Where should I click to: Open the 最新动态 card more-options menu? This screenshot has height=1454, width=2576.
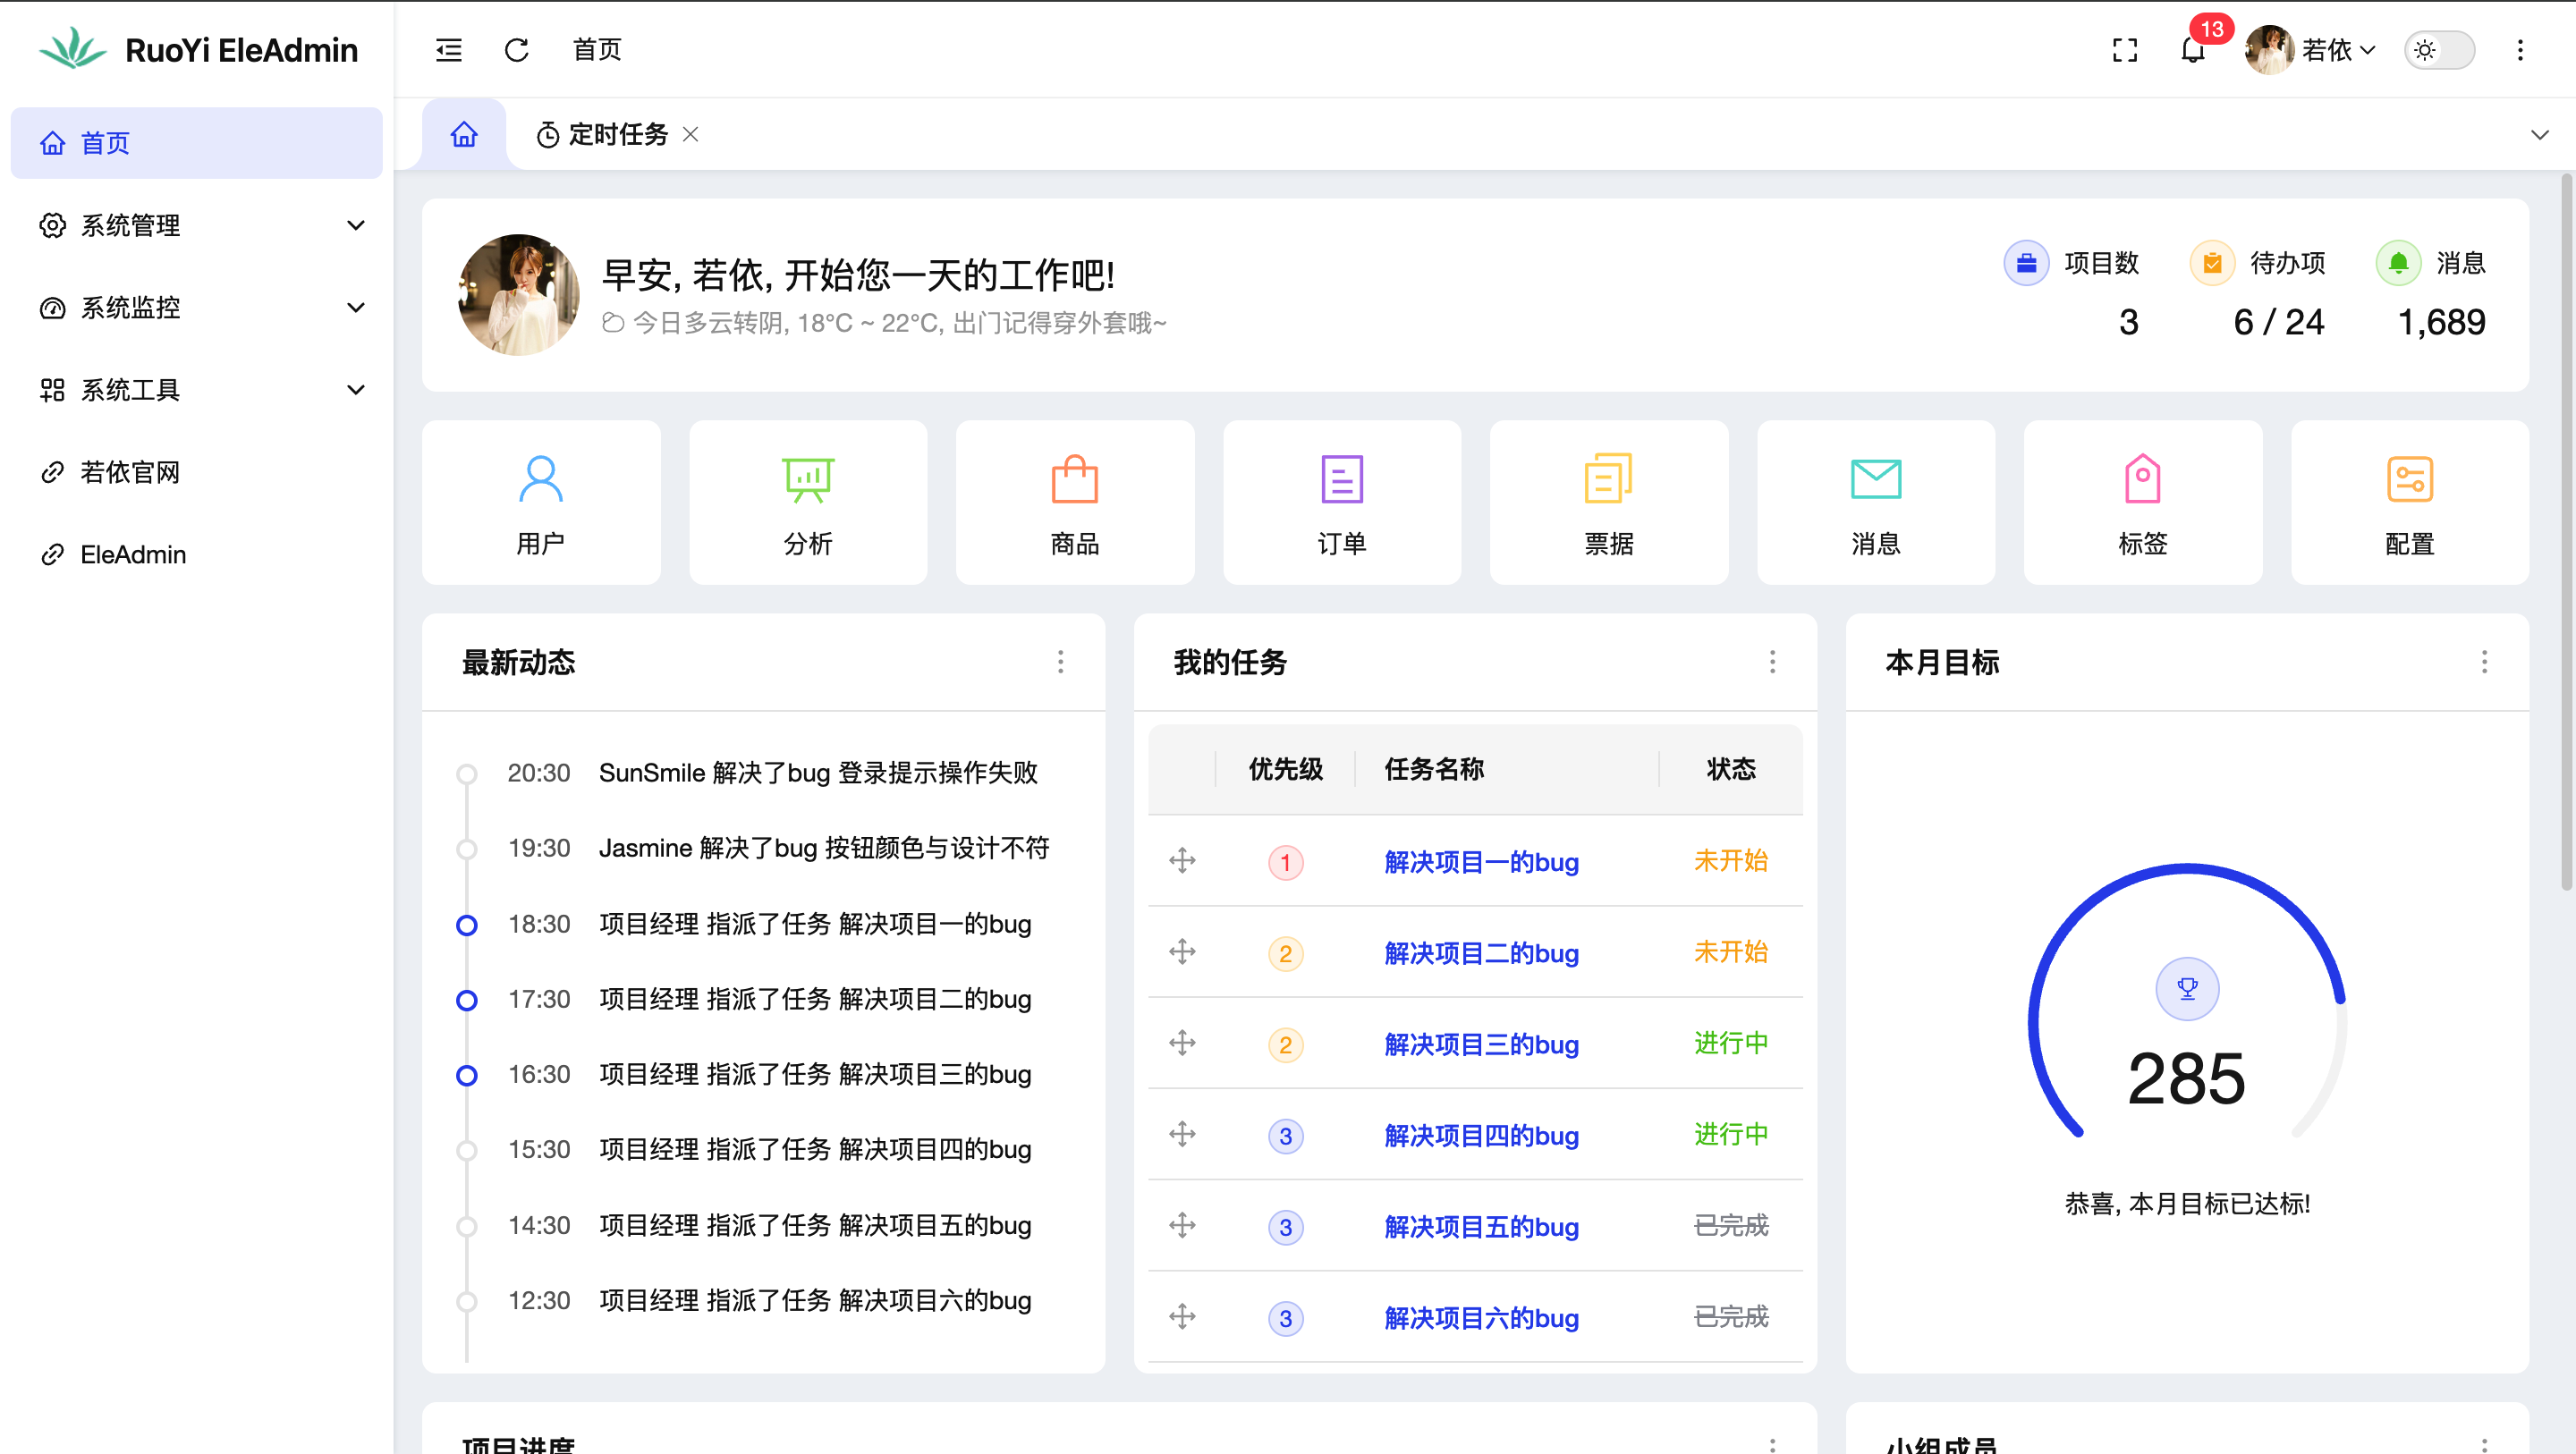coord(1060,661)
